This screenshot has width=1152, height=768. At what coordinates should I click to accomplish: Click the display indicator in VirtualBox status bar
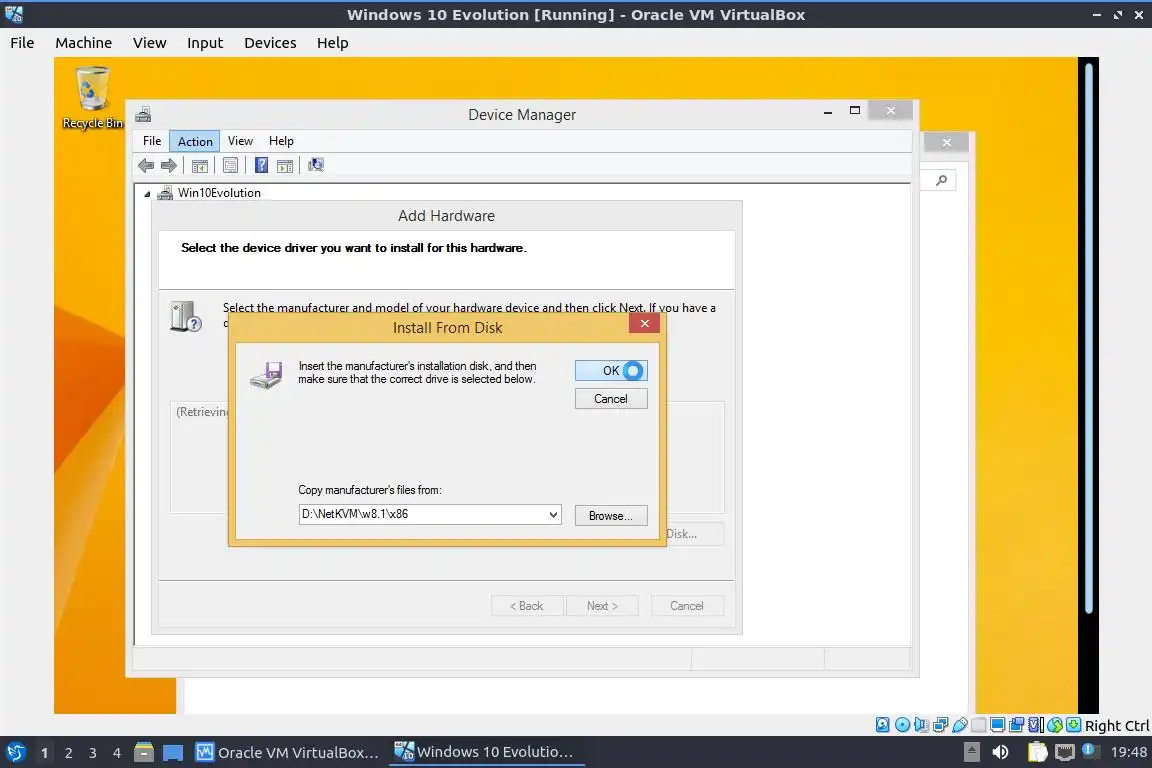pos(998,725)
